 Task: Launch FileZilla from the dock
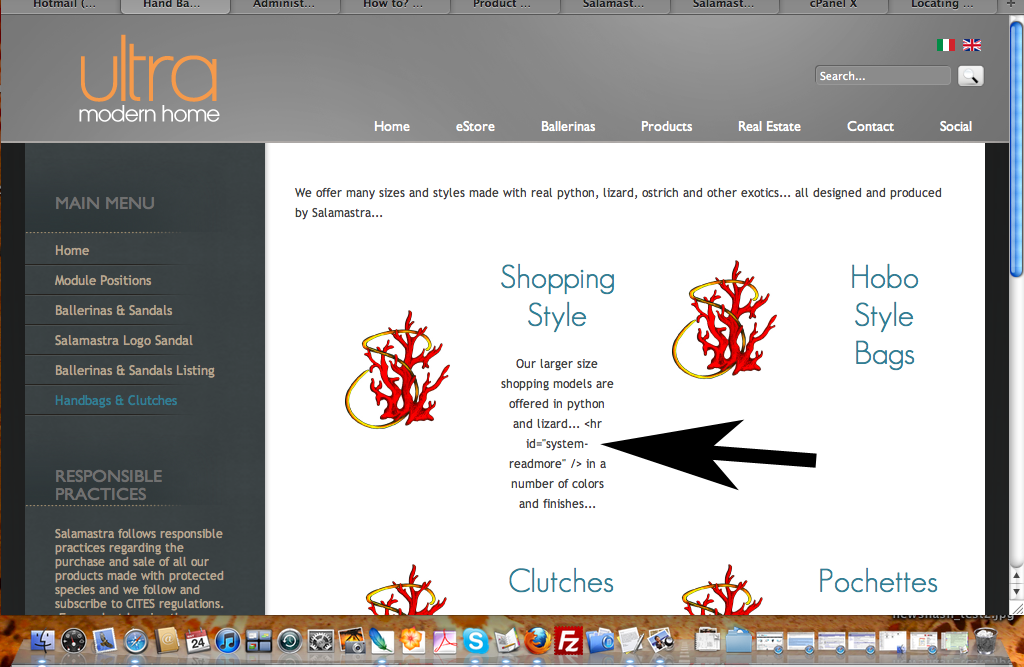click(x=569, y=641)
